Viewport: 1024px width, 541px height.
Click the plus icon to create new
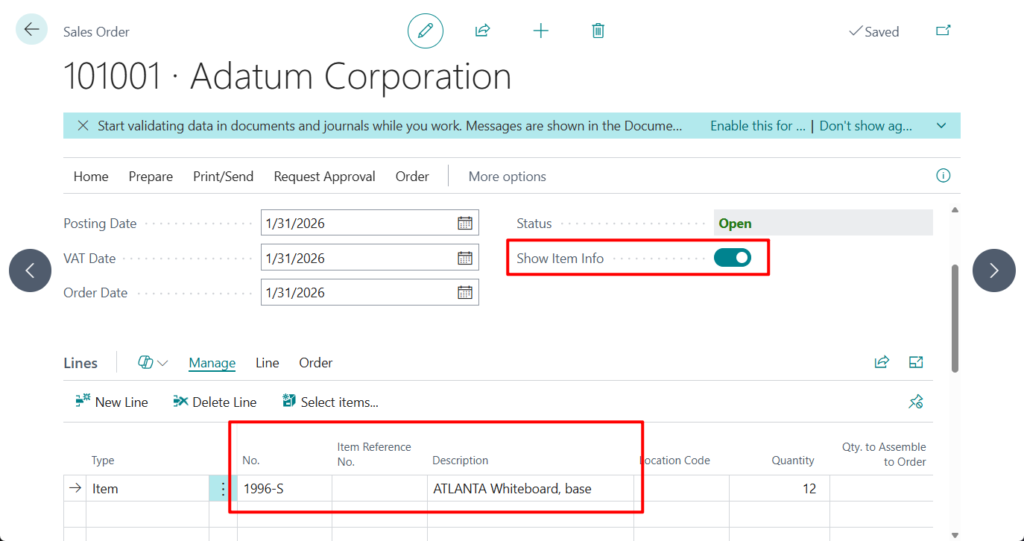(x=541, y=31)
